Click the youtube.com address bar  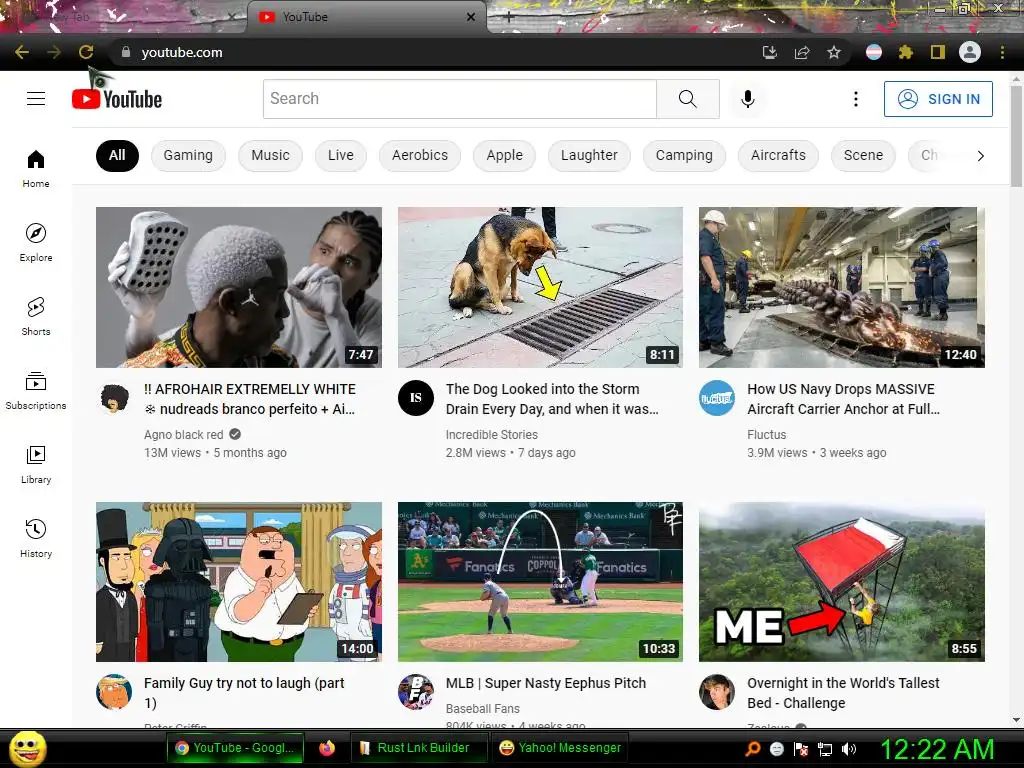pyautogui.click(x=431, y=52)
